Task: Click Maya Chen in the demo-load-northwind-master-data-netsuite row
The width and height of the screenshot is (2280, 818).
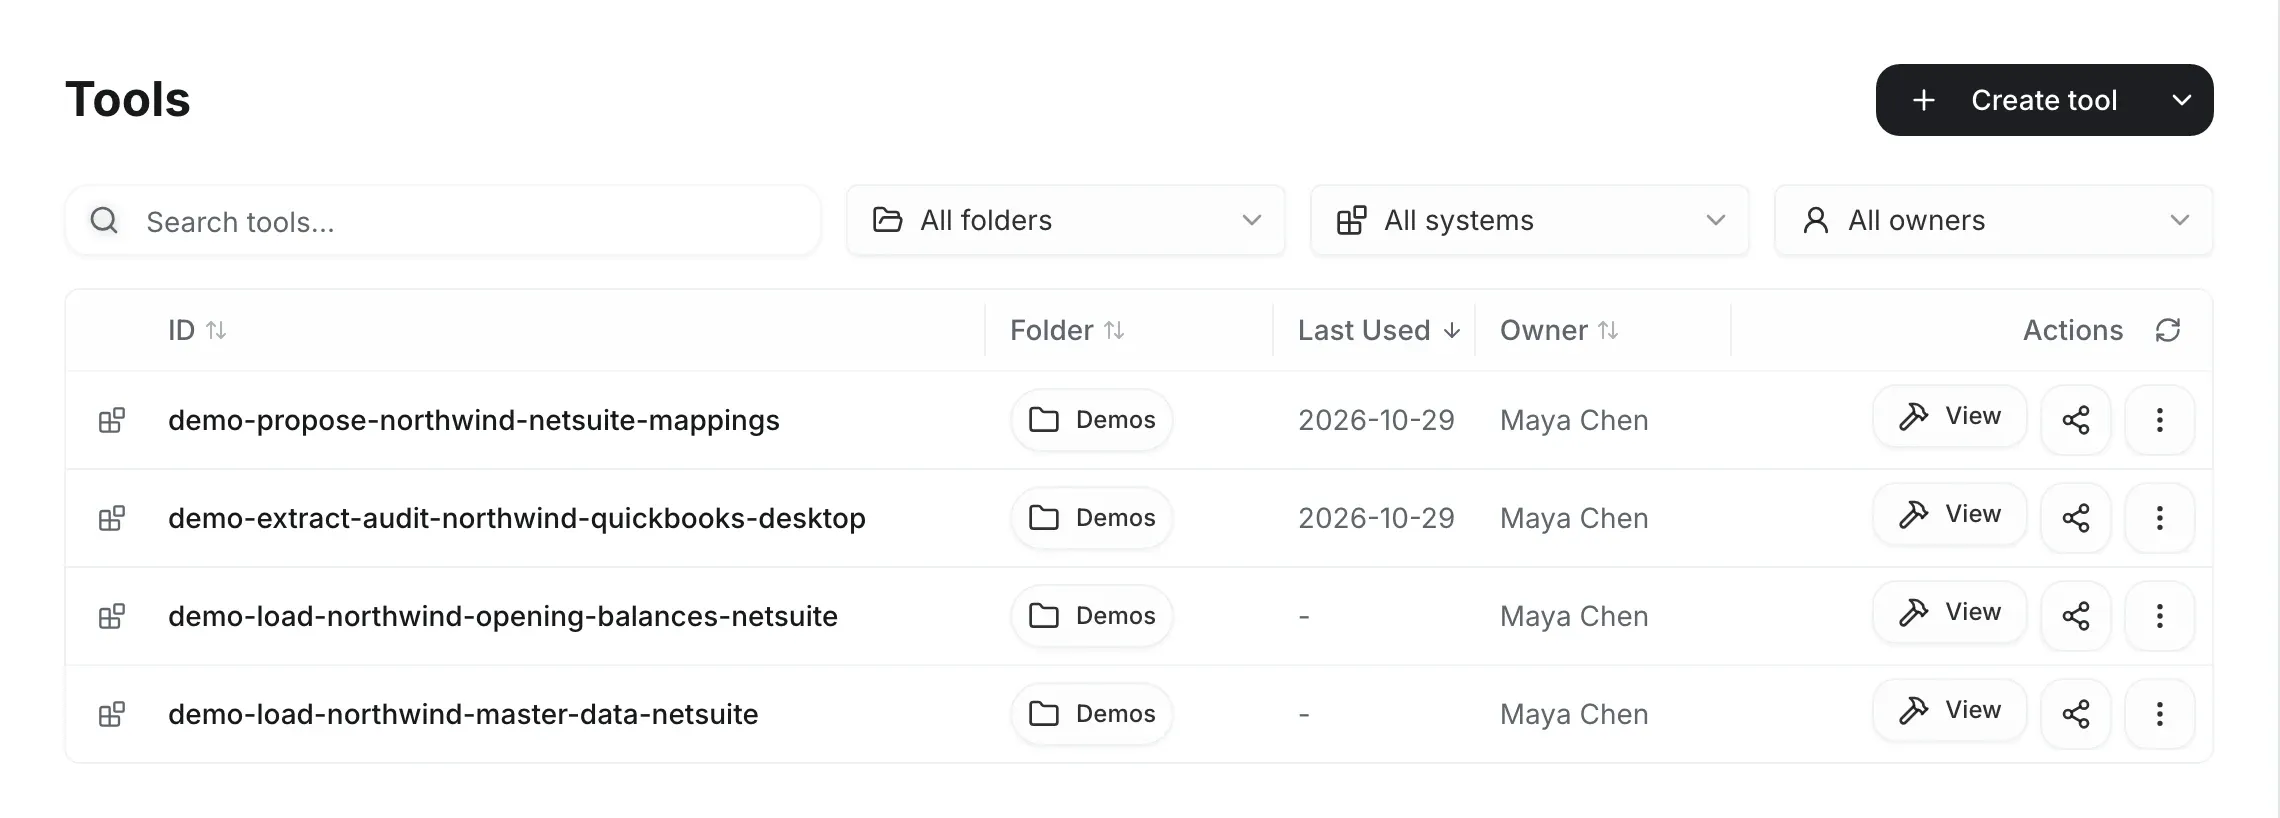Action: [x=1574, y=714]
